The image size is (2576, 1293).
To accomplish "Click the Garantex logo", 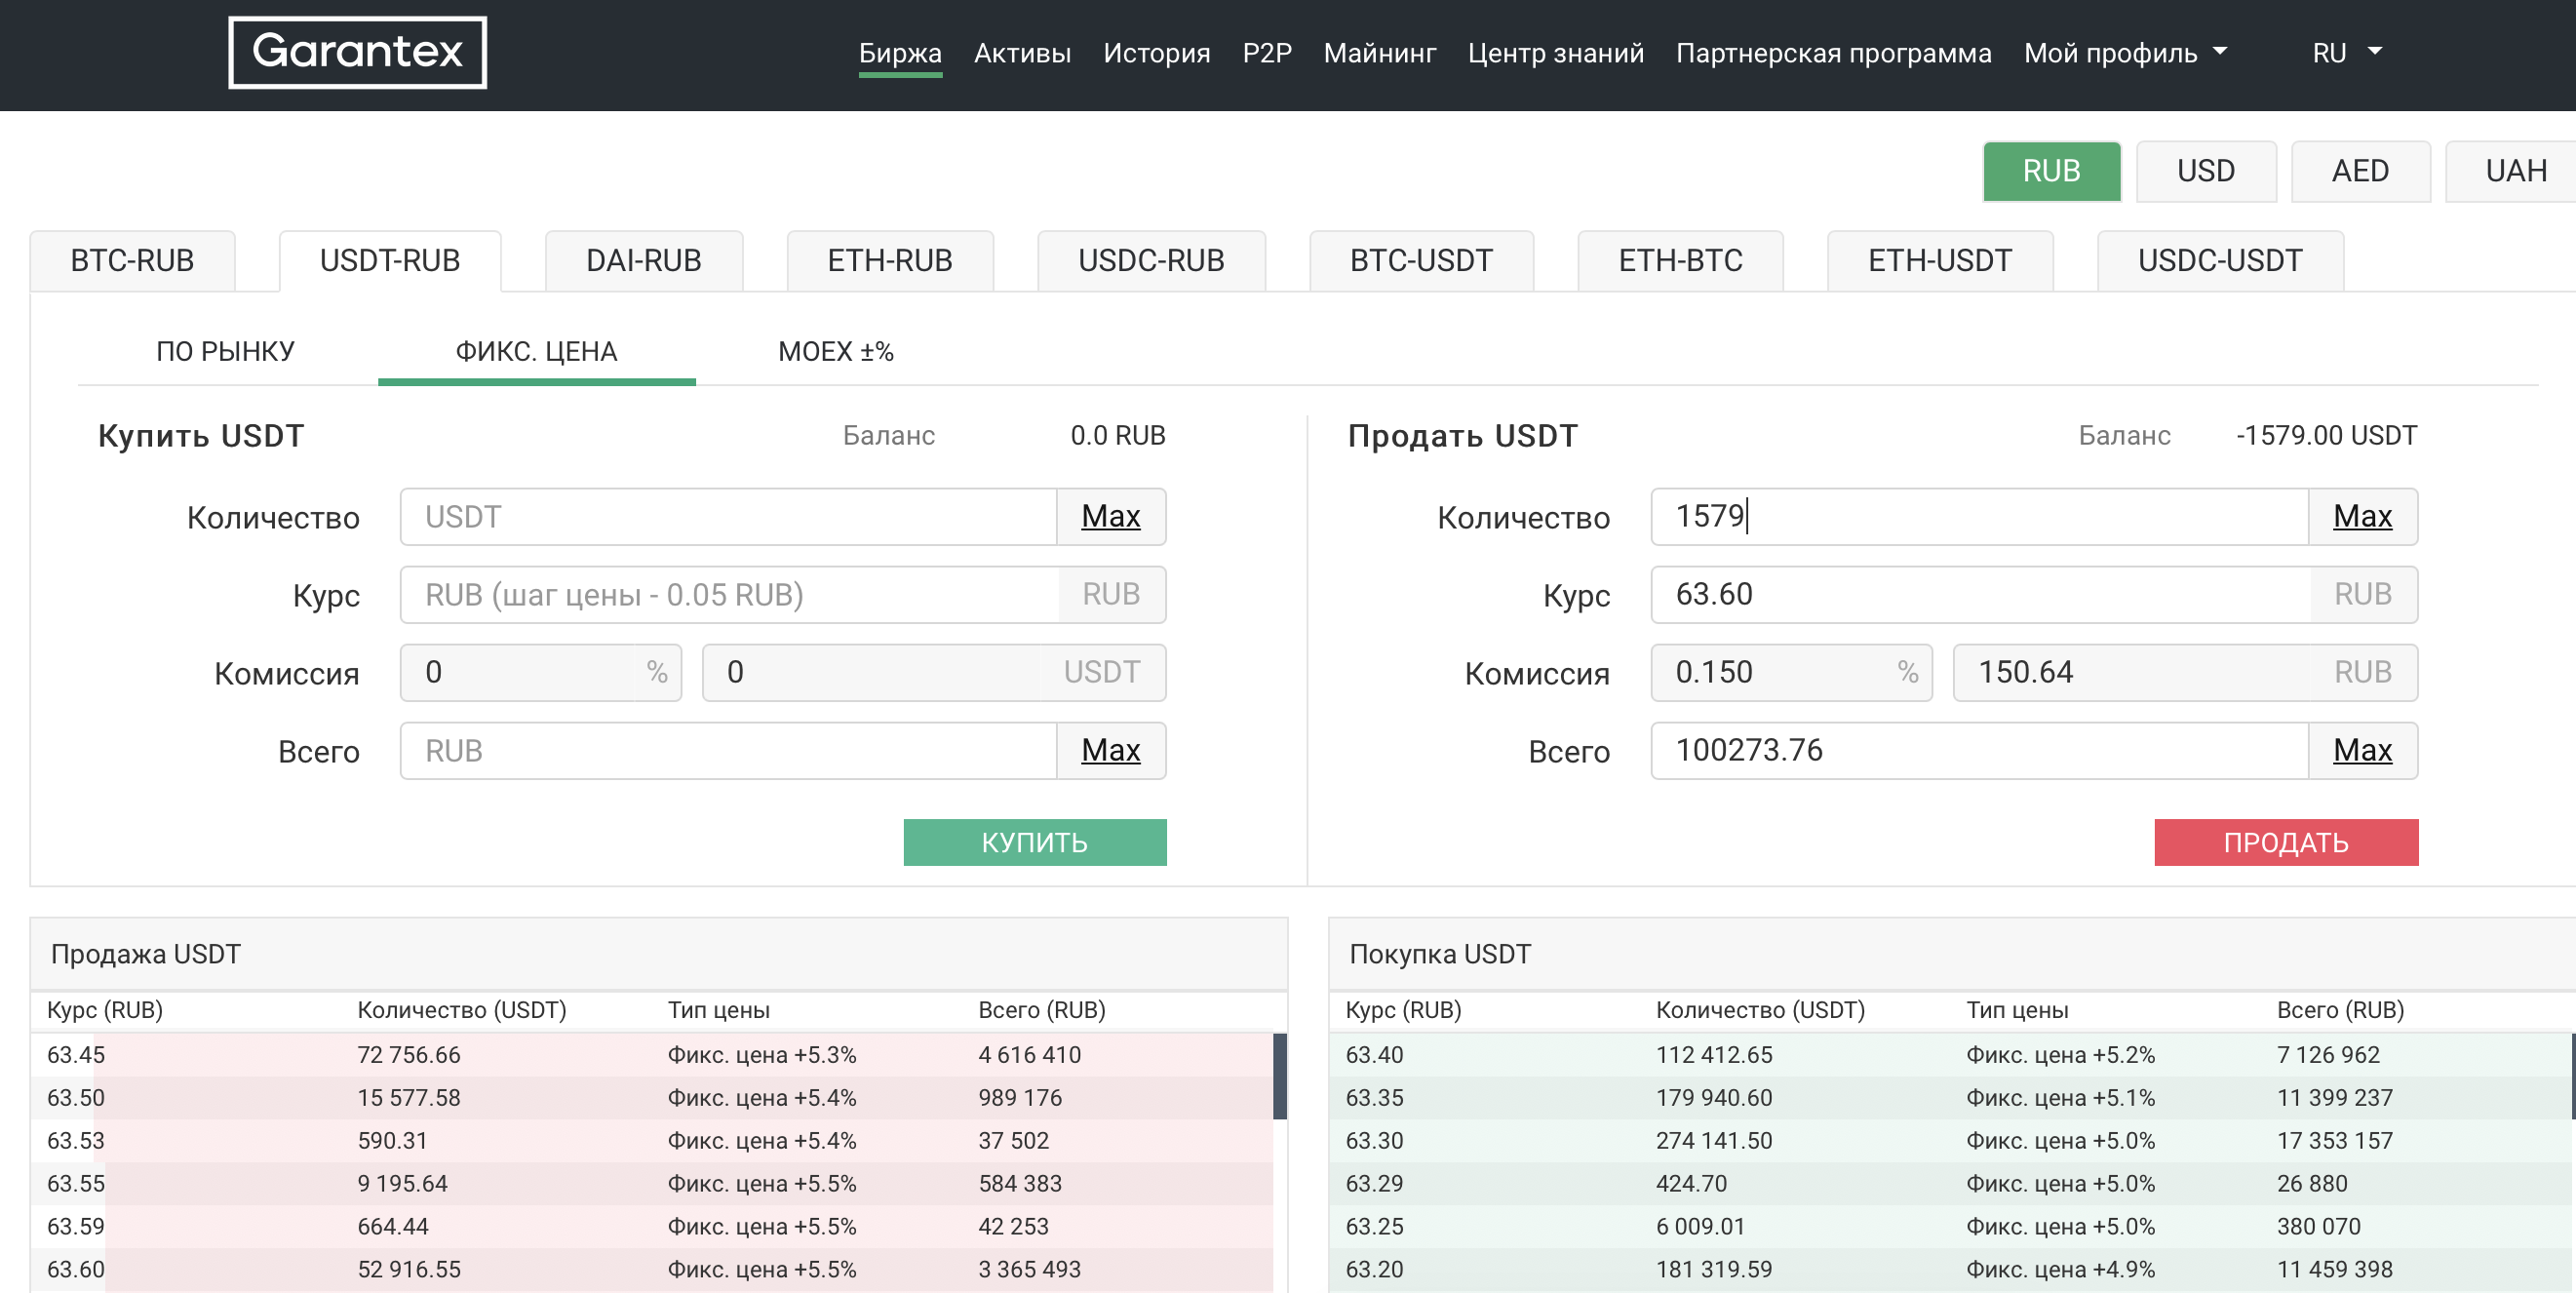I will 357,52.
